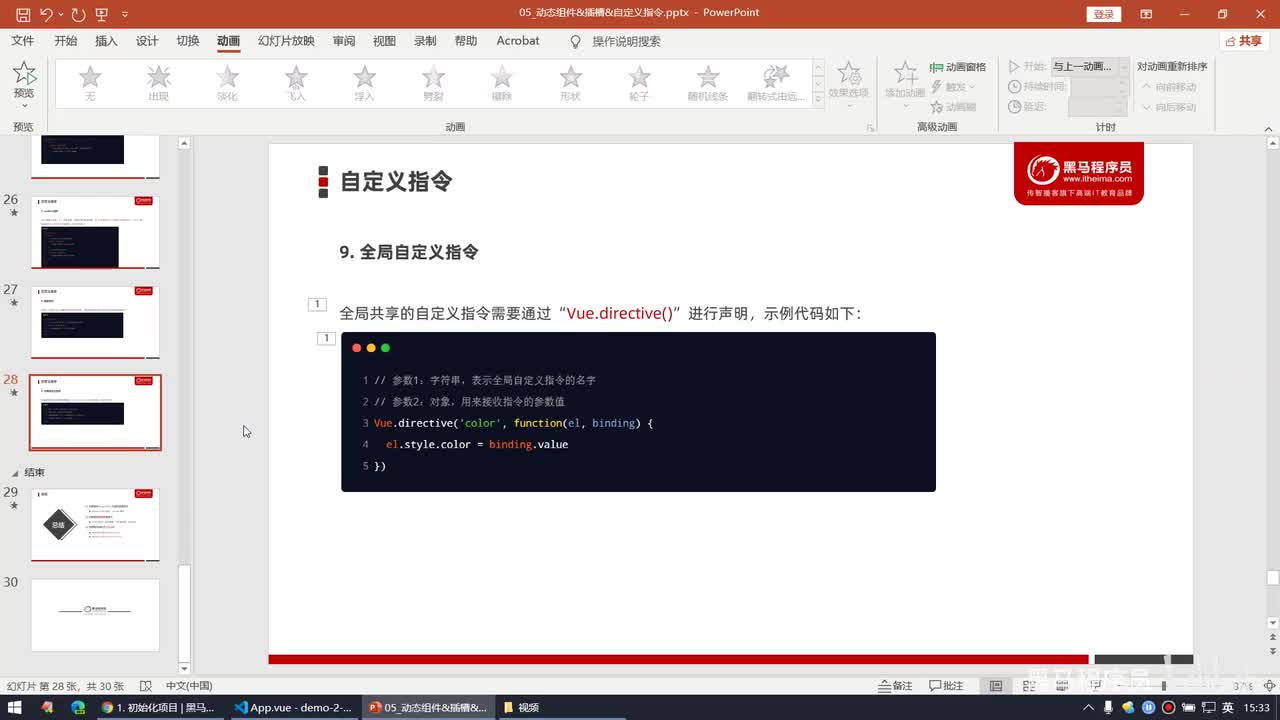Open App.vue VS Code taskbar item
1280x720 pixels.
pos(294,707)
